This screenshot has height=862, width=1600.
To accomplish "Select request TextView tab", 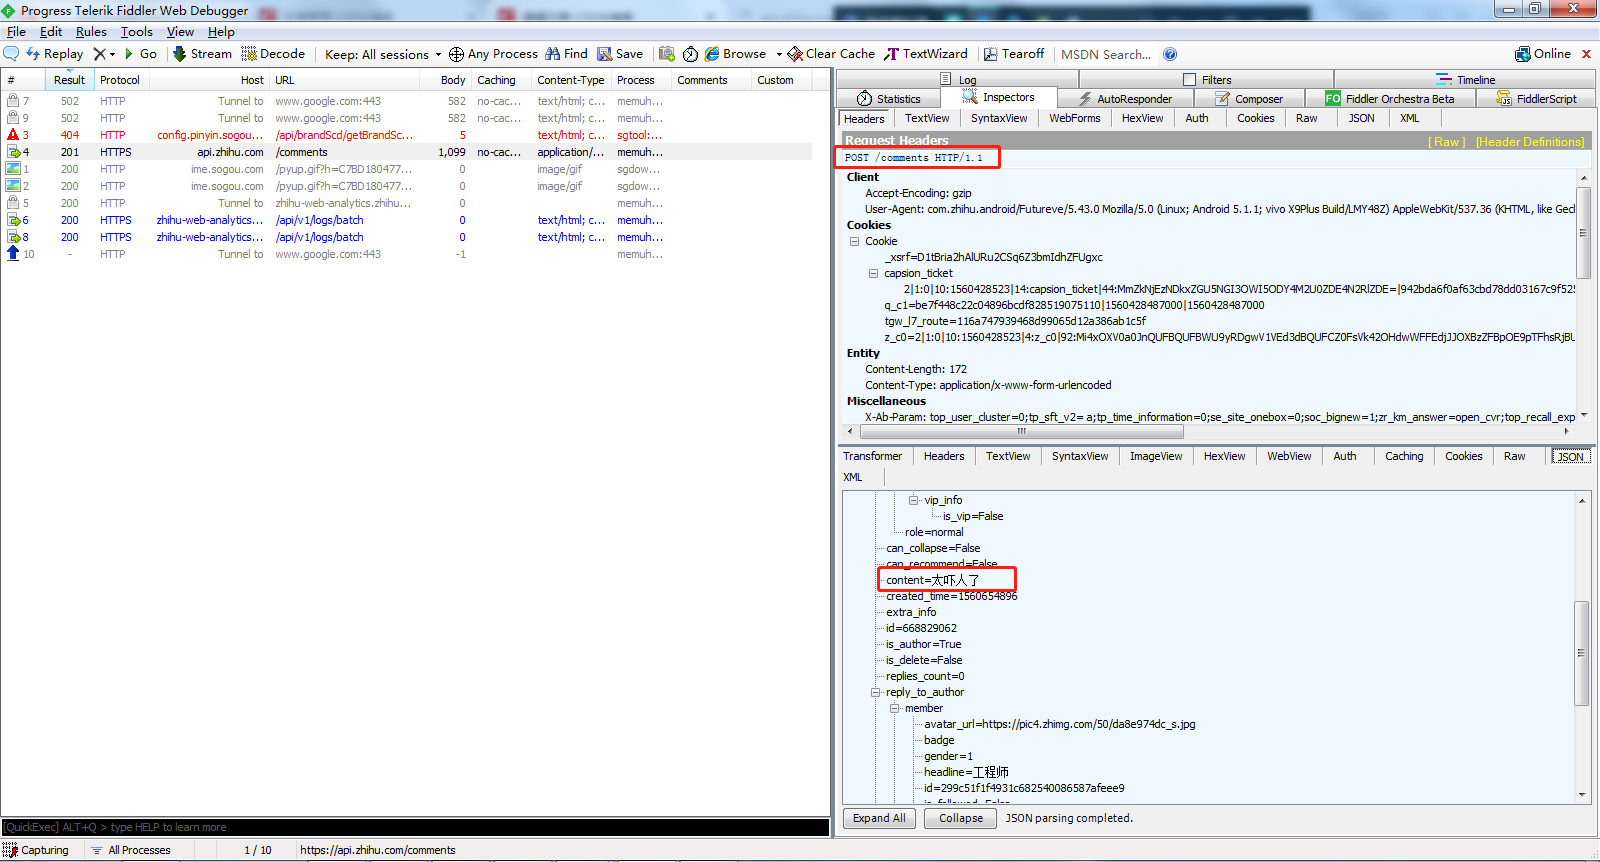I will [927, 118].
